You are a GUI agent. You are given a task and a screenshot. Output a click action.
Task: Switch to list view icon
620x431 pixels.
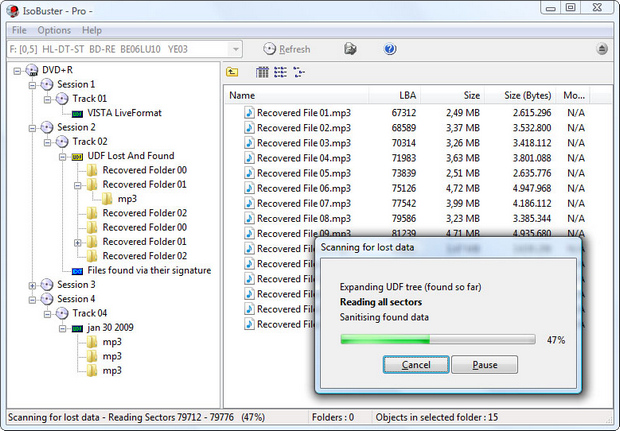tap(280, 72)
